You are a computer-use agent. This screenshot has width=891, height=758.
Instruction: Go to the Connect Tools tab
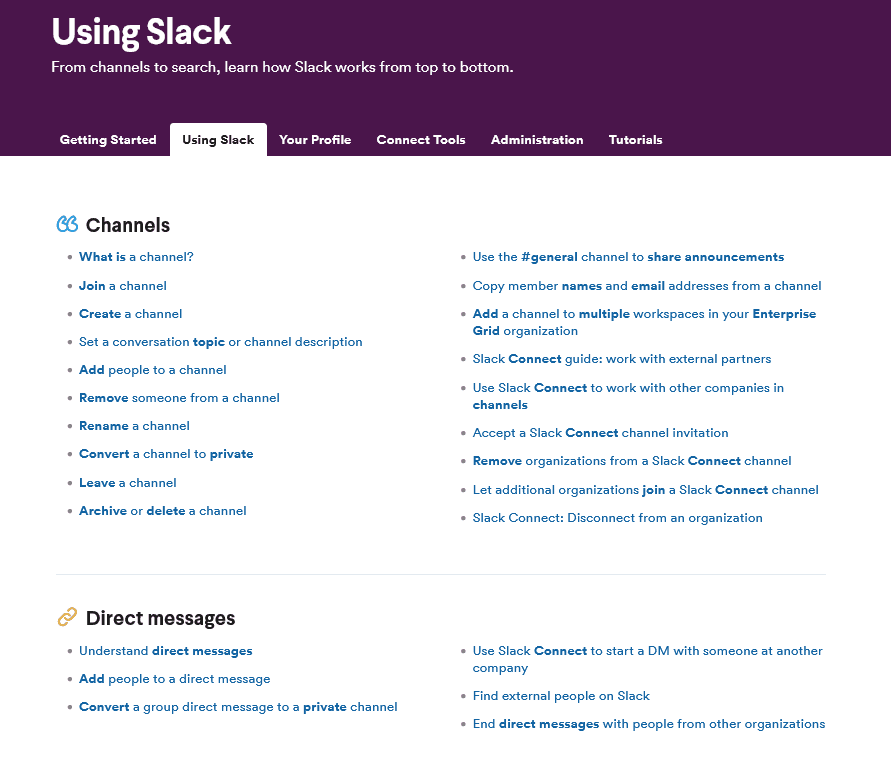(x=421, y=140)
